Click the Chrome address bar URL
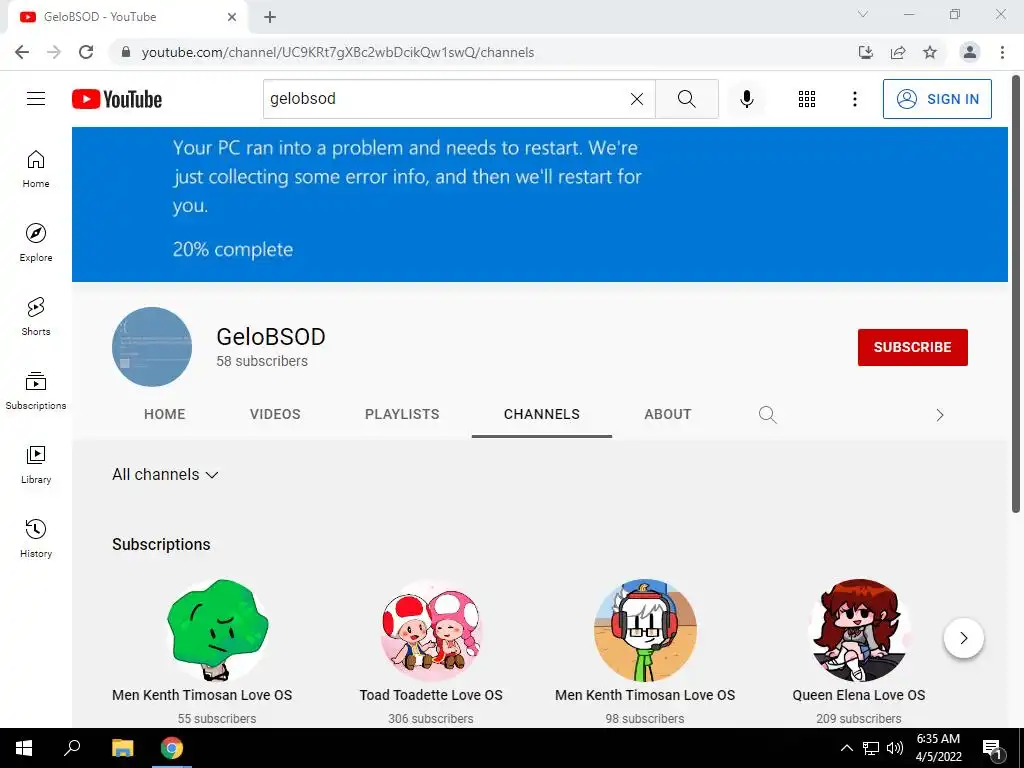Image resolution: width=1024 pixels, height=768 pixels. click(x=338, y=52)
